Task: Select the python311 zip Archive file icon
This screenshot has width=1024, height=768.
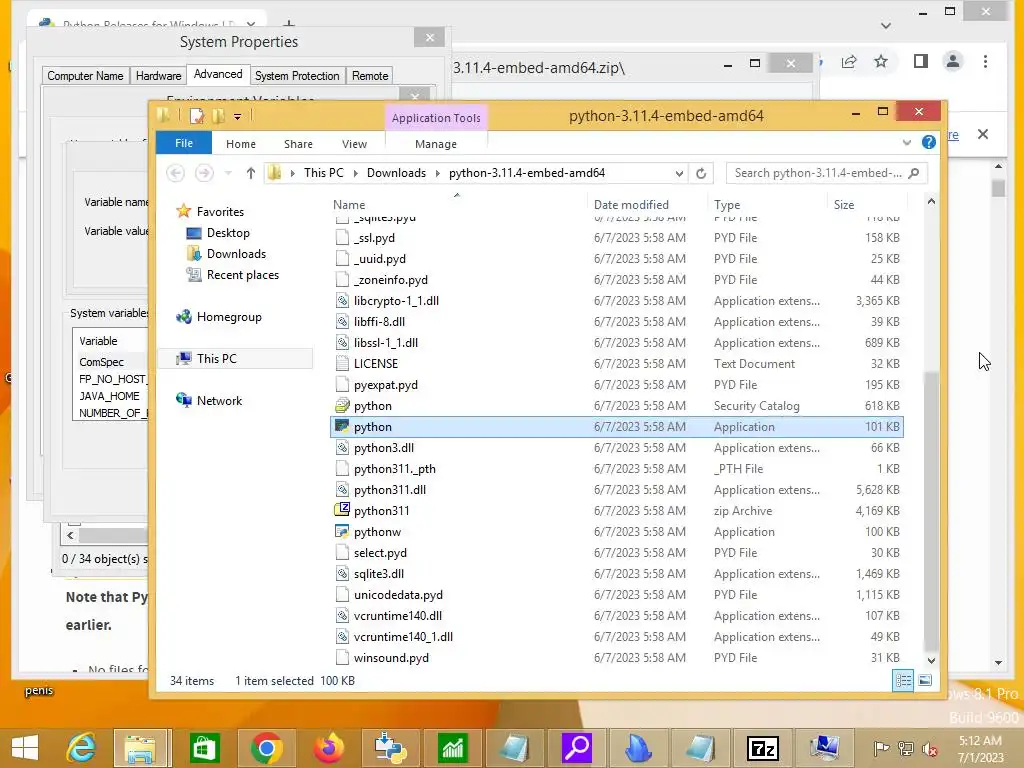Action: point(342,510)
